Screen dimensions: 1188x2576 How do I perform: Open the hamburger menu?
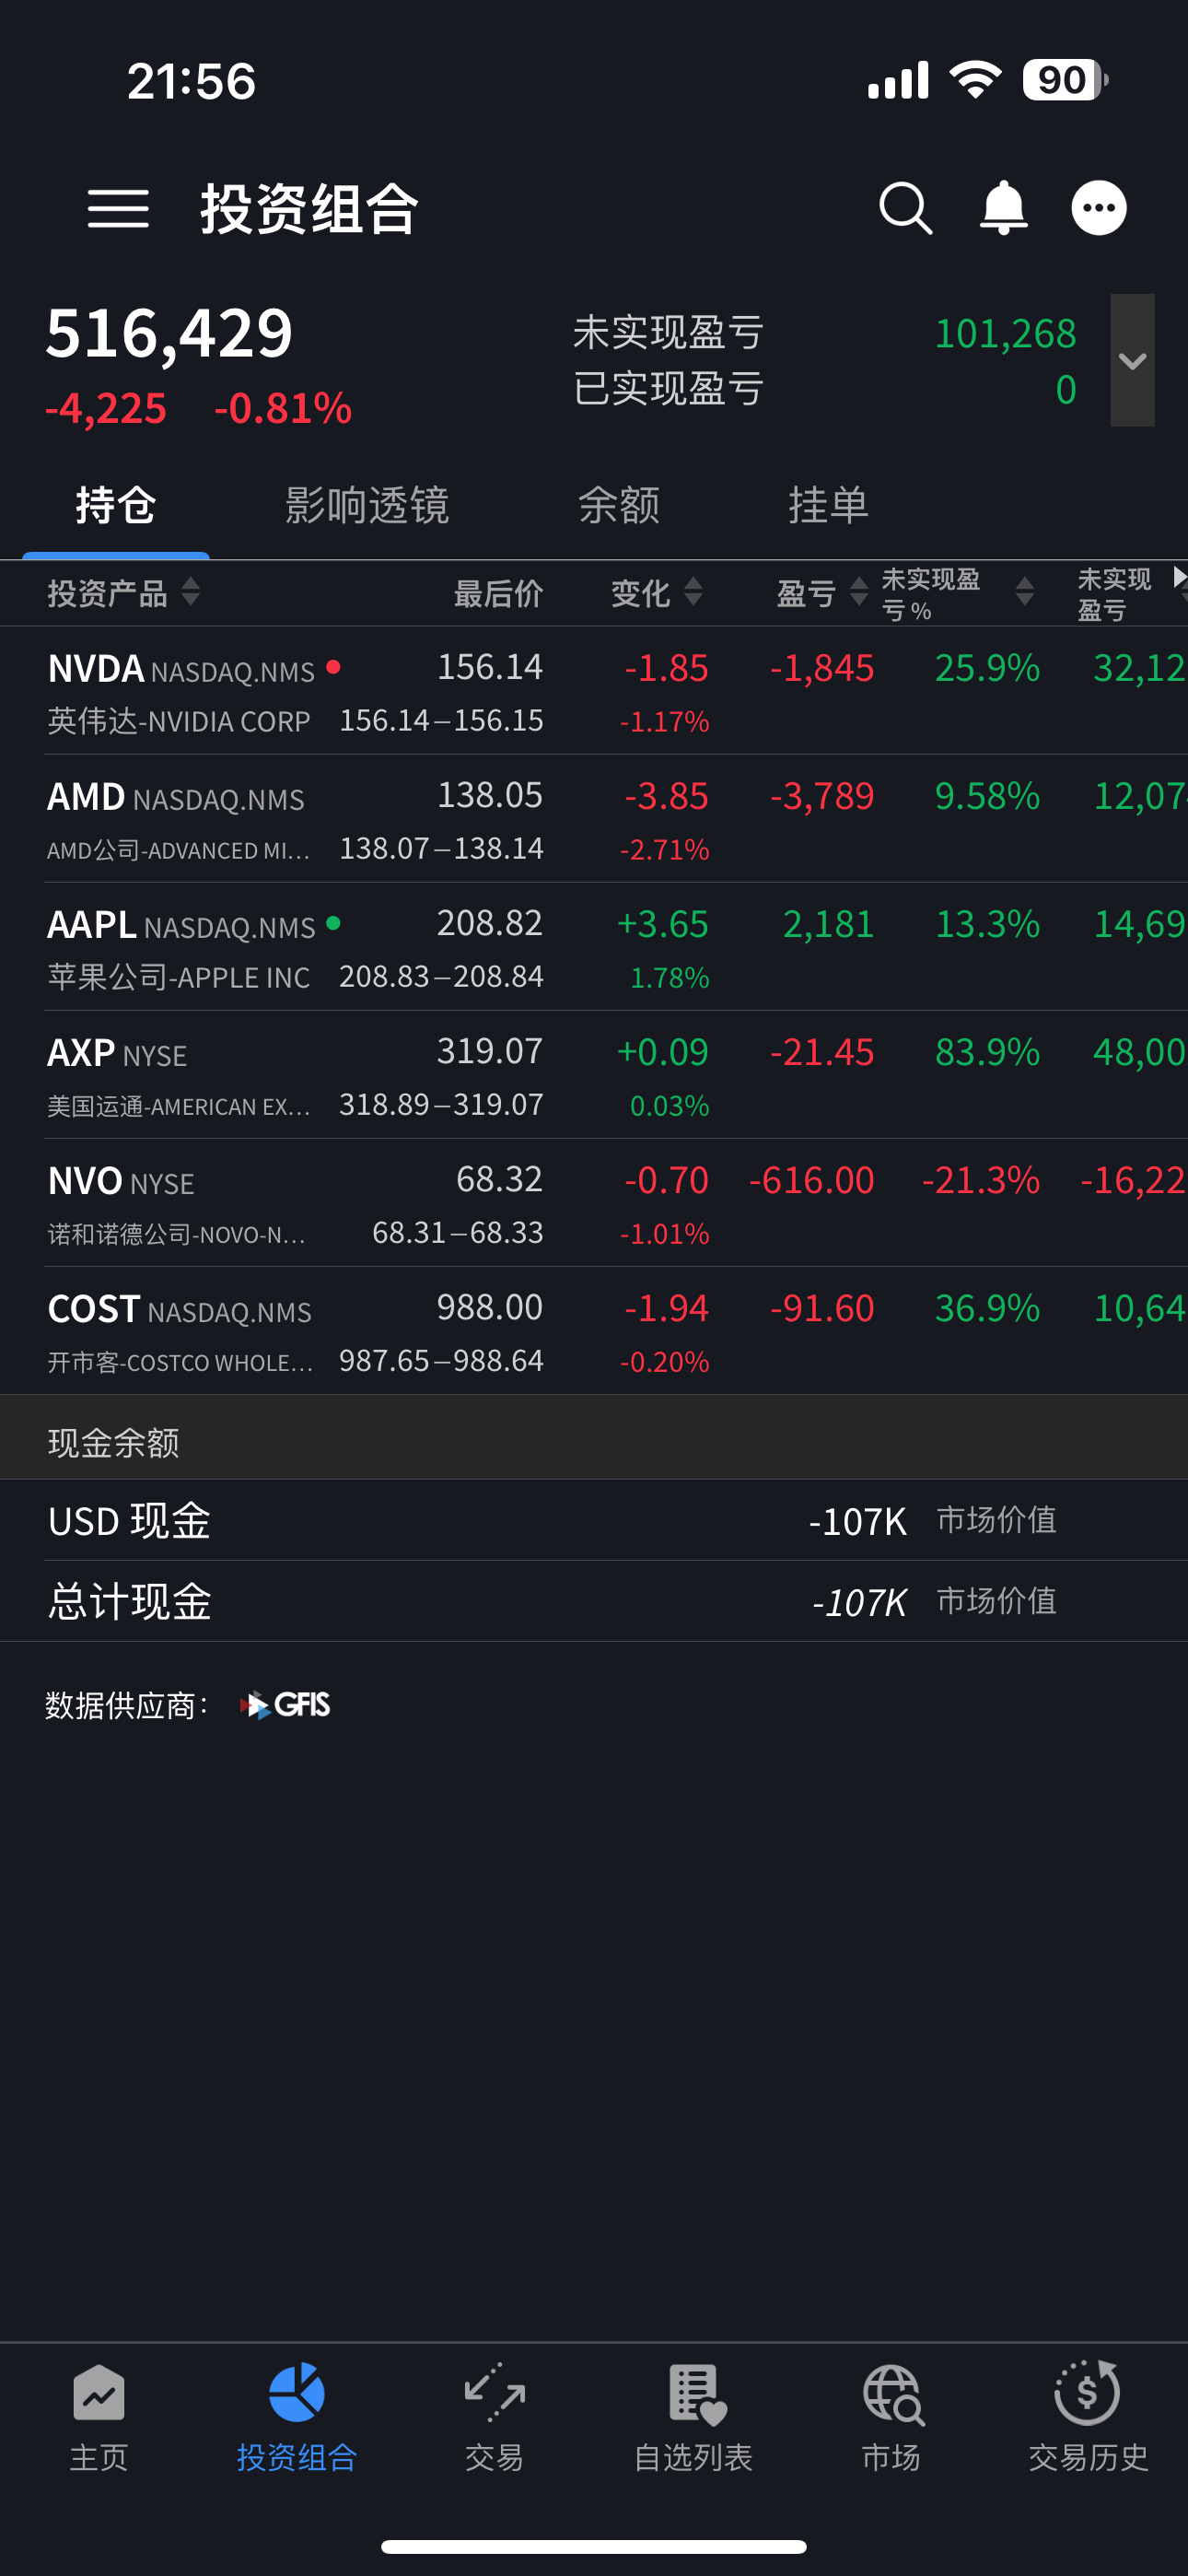click(x=118, y=209)
